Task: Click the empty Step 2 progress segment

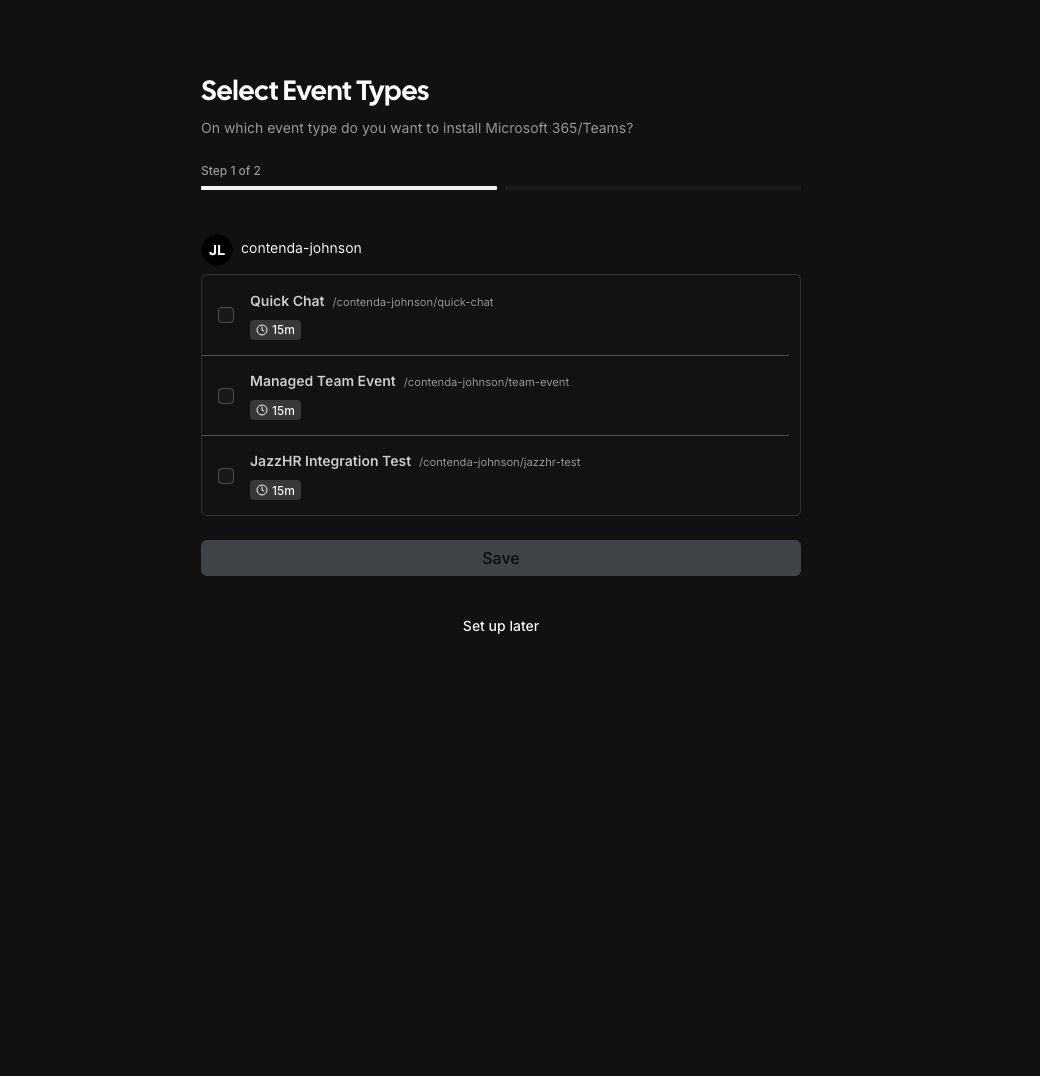Action: [x=652, y=188]
